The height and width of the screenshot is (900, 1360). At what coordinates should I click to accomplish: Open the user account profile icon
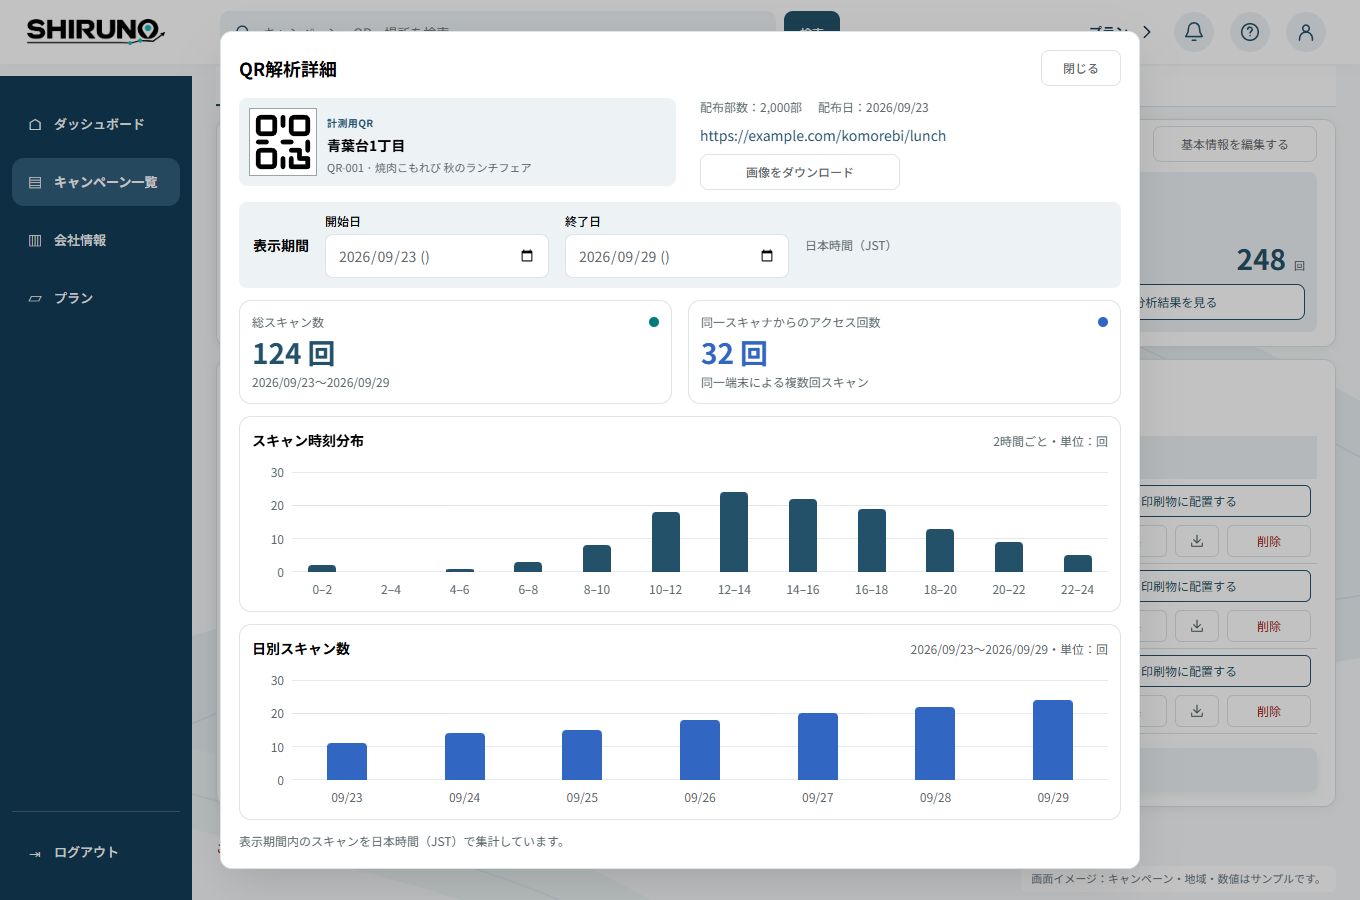[1306, 32]
